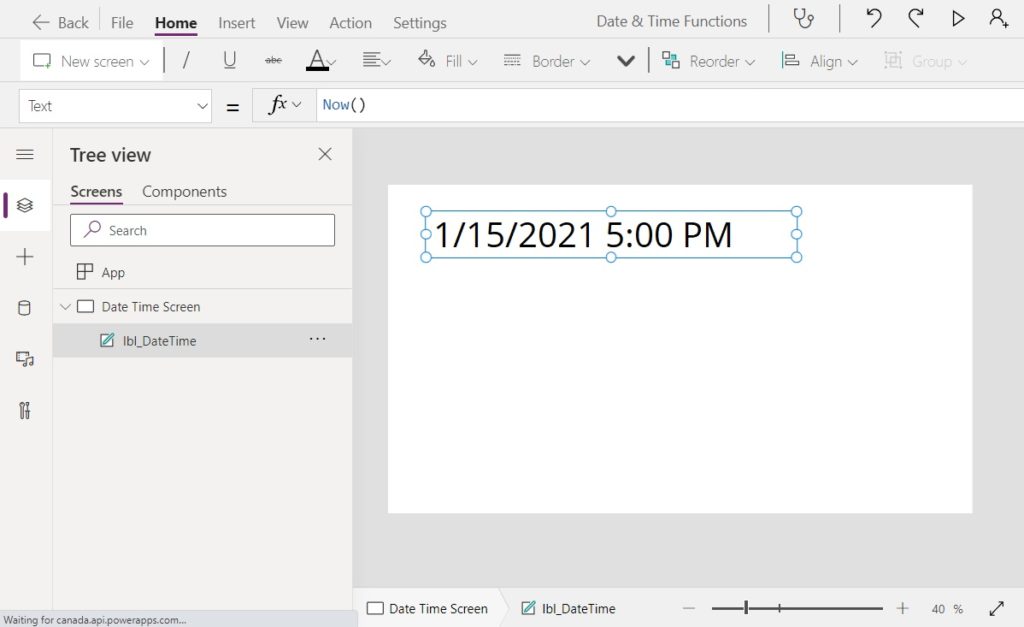Switch to the Components tab

[x=184, y=191]
